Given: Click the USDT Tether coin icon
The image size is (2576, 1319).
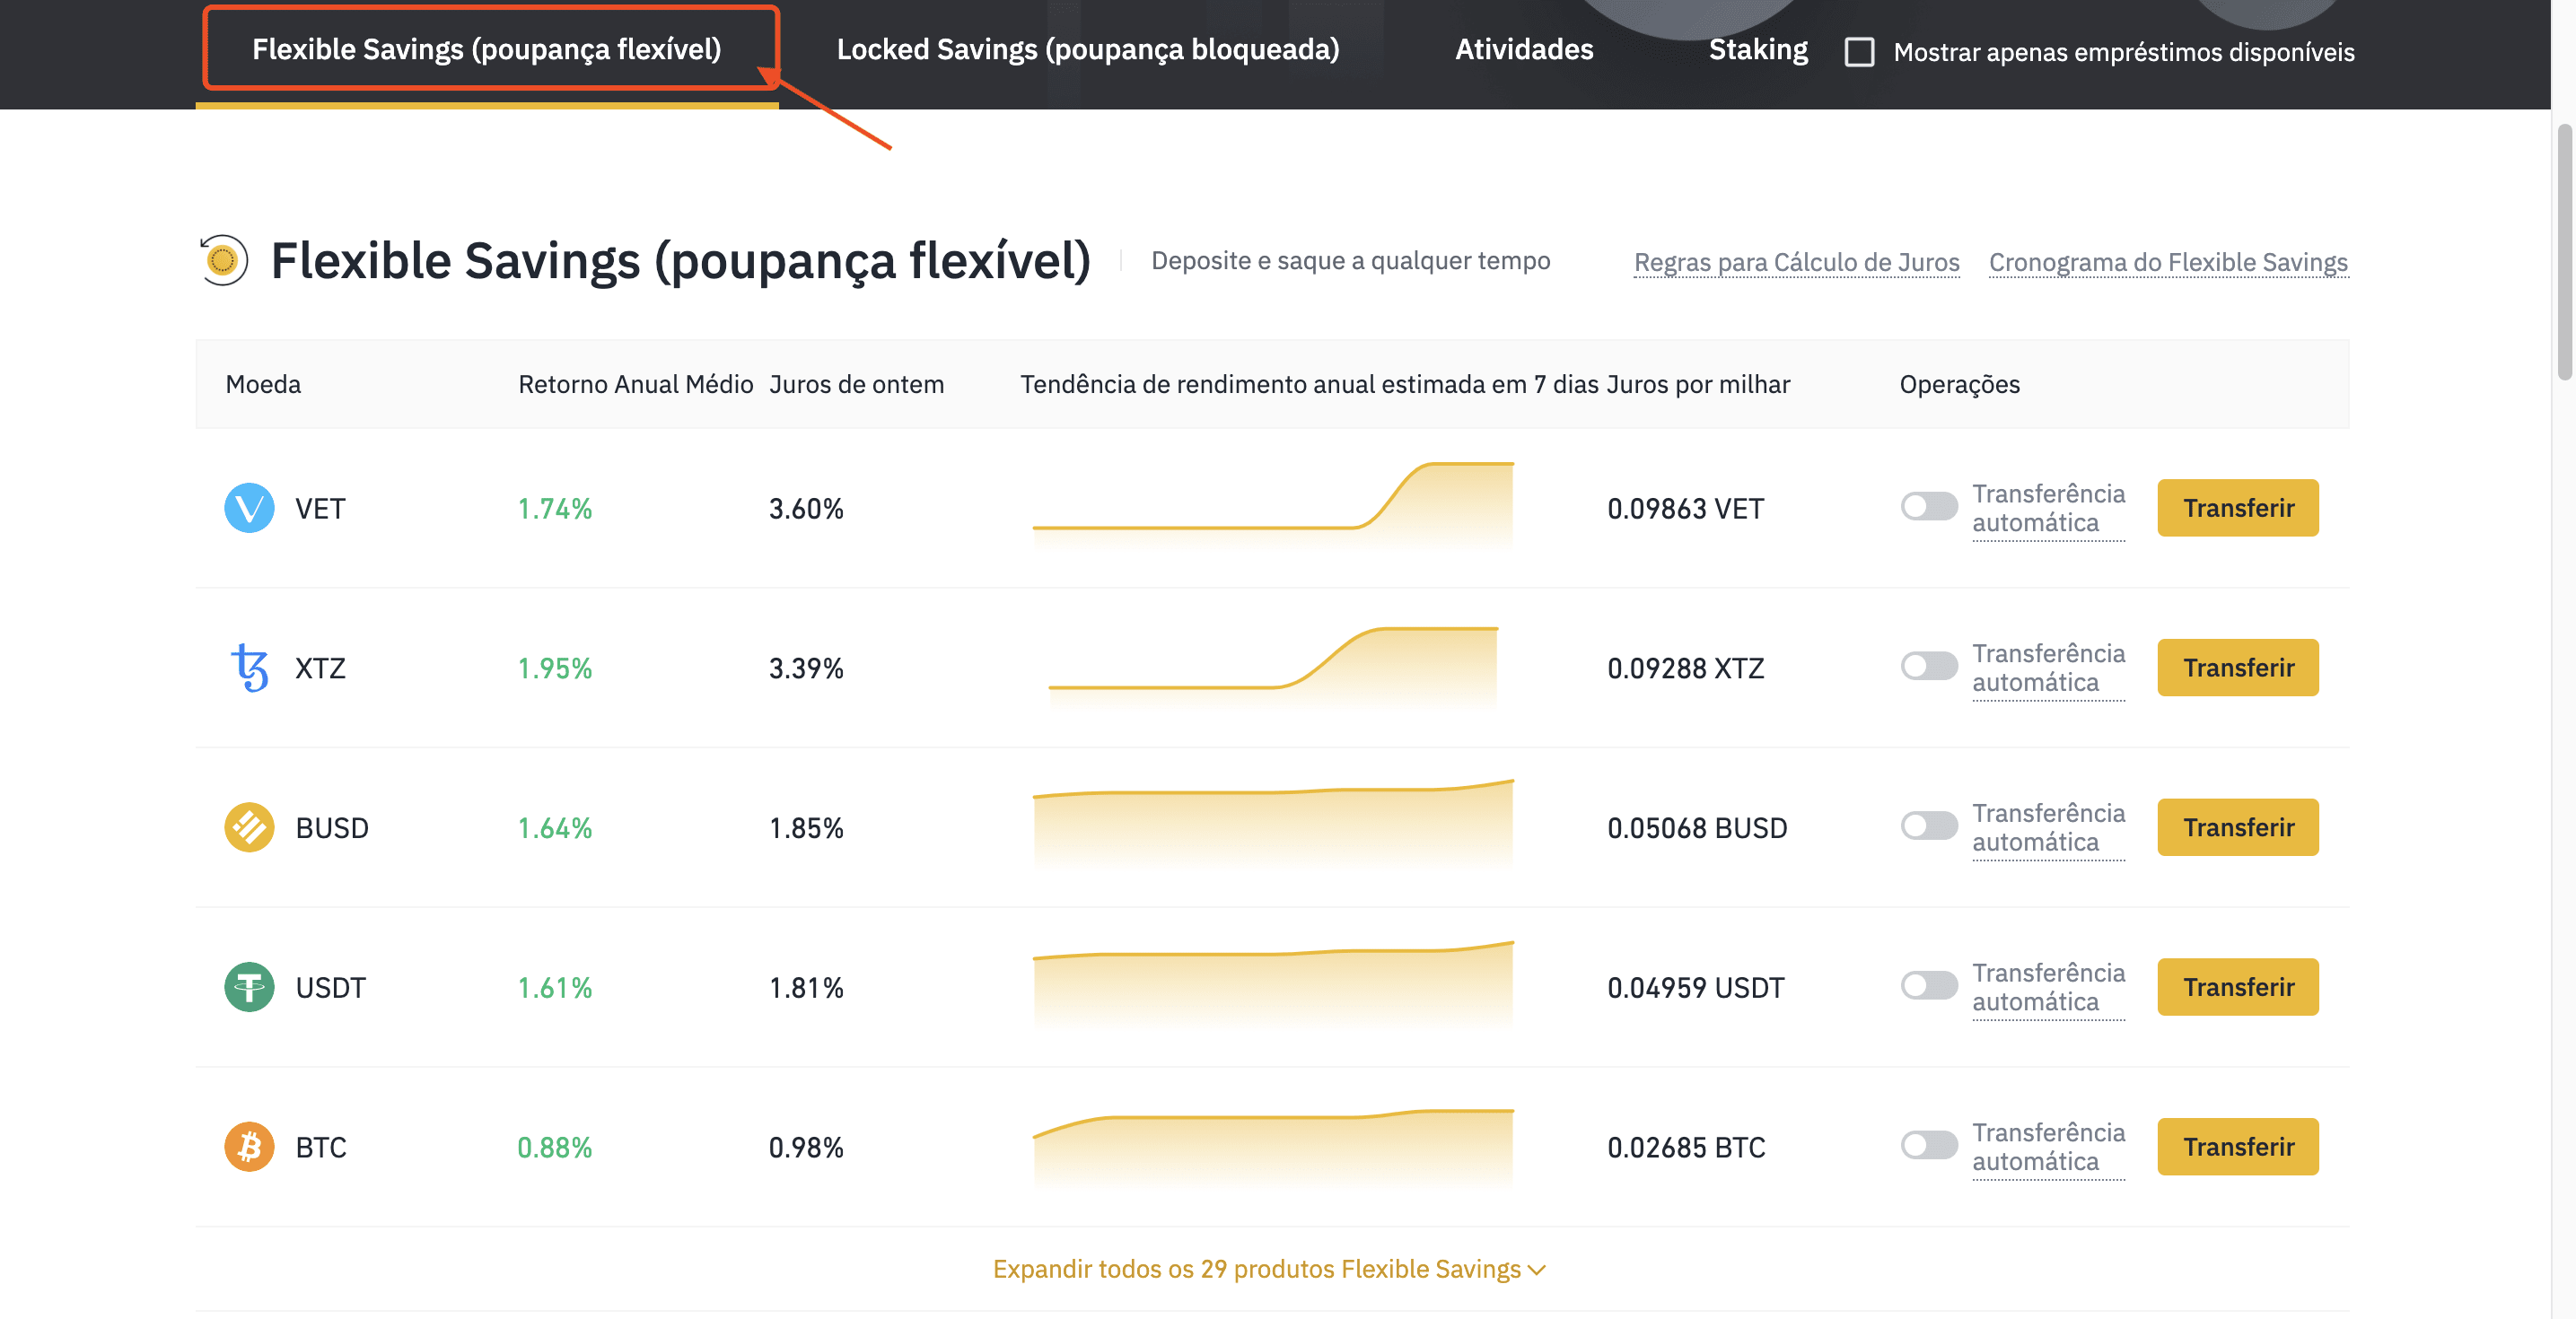Looking at the screenshot, I should [249, 987].
